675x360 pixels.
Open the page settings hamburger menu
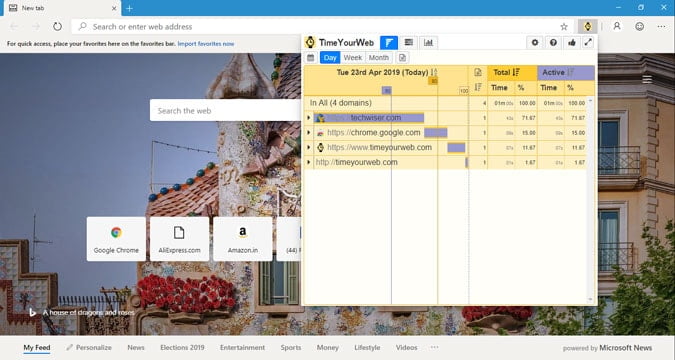click(x=647, y=79)
